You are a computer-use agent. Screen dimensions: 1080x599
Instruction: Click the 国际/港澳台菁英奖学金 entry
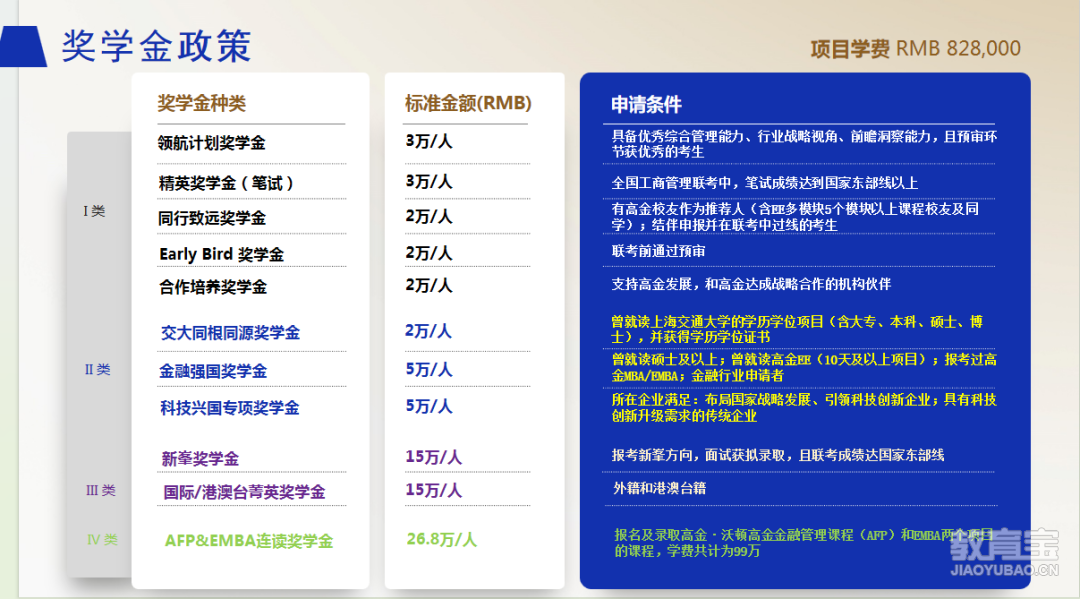click(x=244, y=492)
